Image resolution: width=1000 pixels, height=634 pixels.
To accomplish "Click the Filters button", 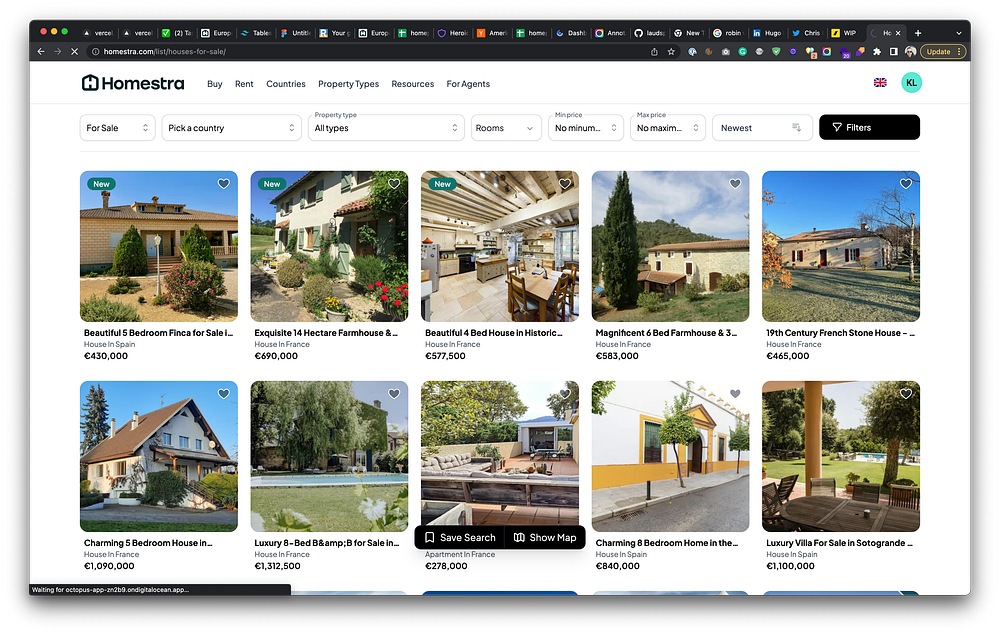I will tap(869, 128).
